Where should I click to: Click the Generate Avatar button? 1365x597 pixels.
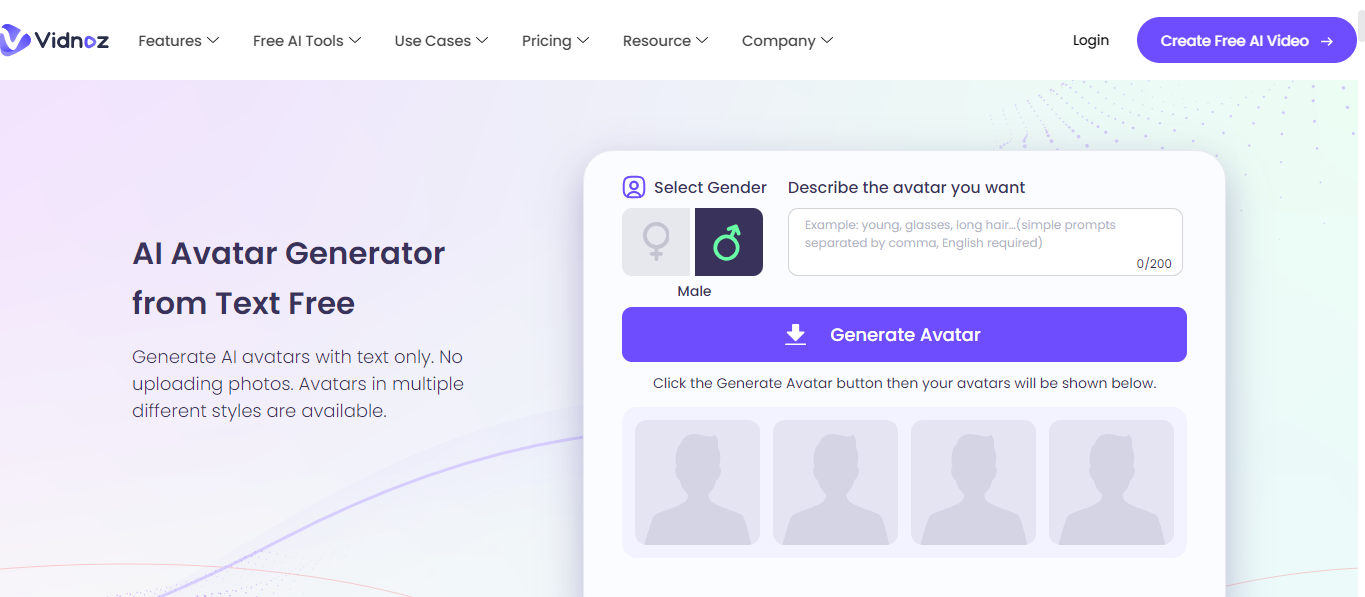click(904, 334)
